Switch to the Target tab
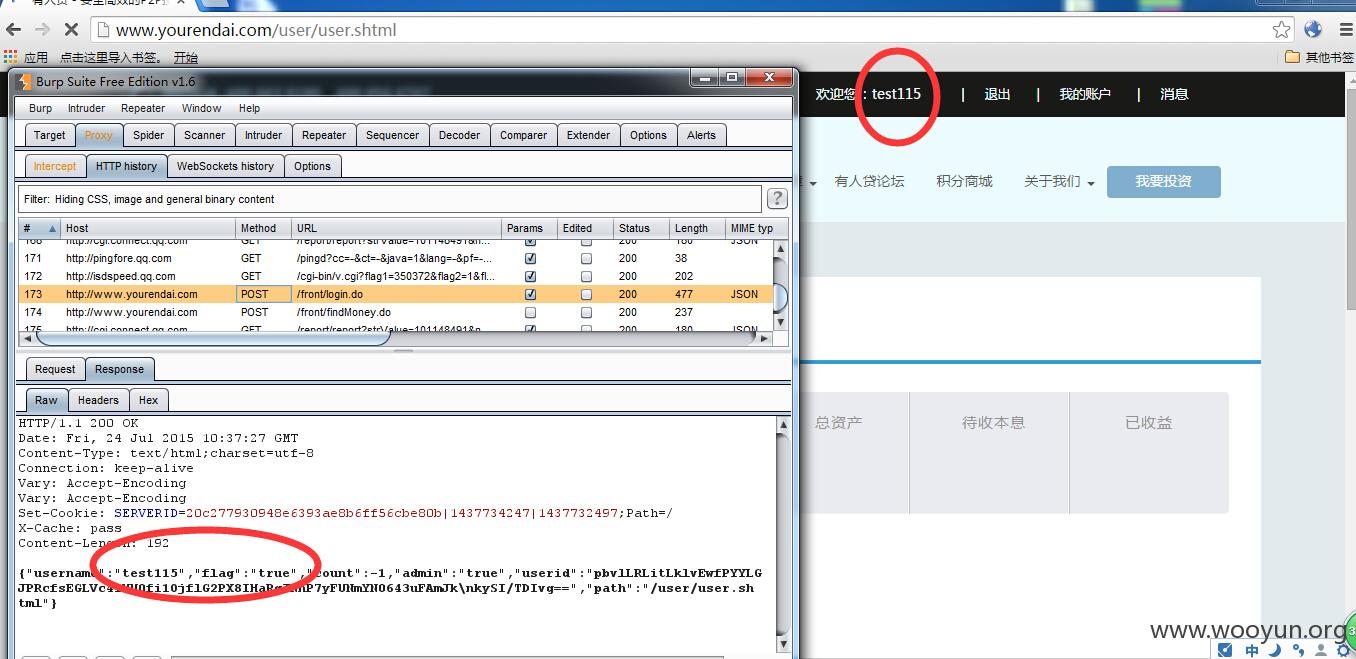 click(49, 135)
